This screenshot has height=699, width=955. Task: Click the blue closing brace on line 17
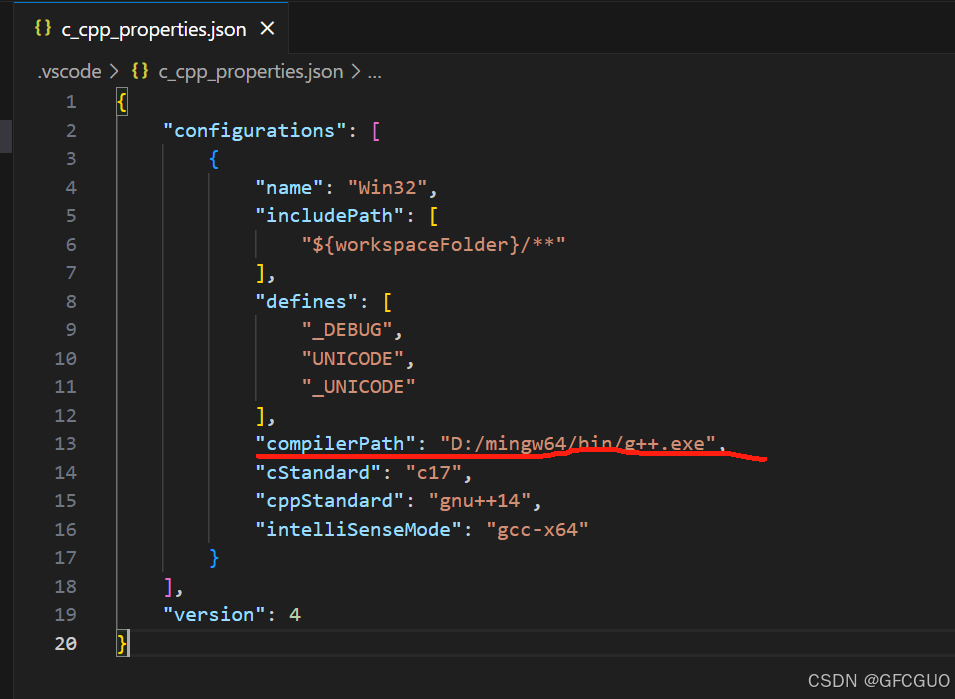pos(214,558)
